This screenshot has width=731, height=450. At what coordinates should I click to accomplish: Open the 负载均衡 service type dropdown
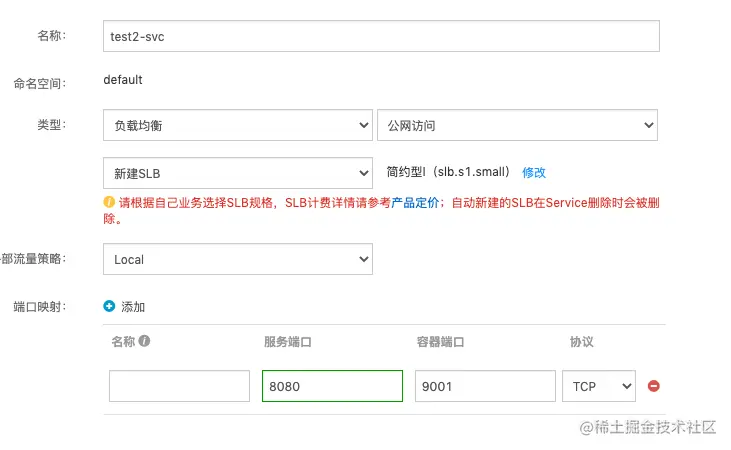pos(237,125)
